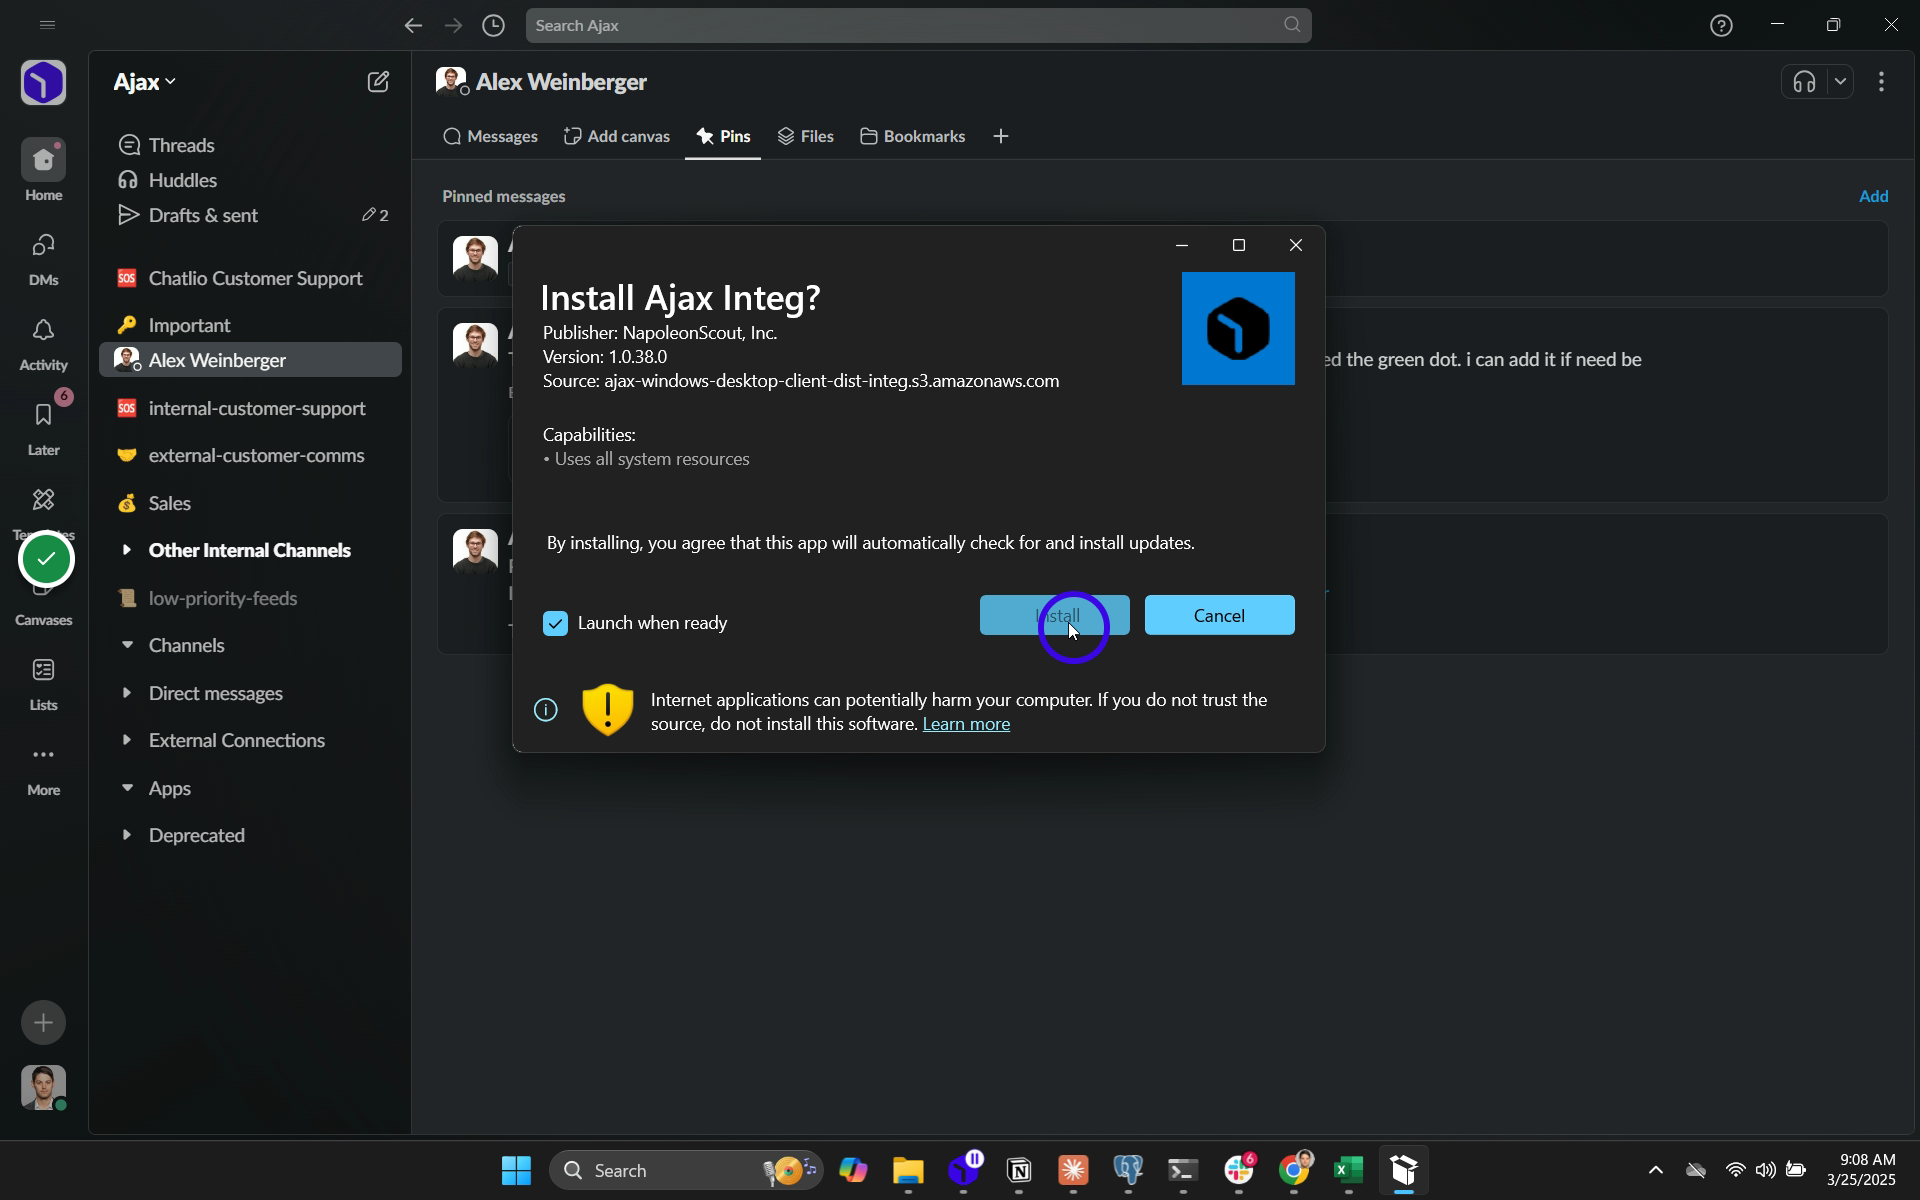Screen dimensions: 1920x1200
Task: Compose a new message icon
Action: point(378,82)
